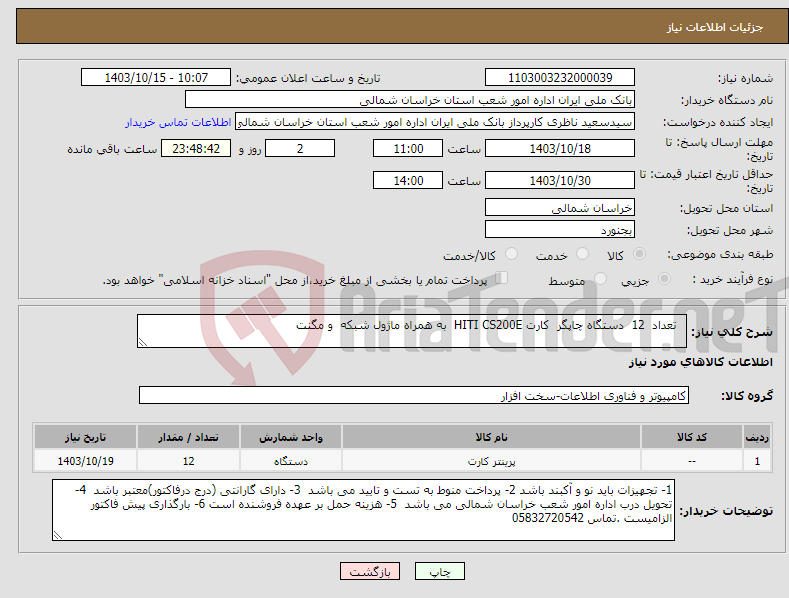The height and width of the screenshot is (598, 789).
Task: Click the response deadline date 1403/10/18
Action: pyautogui.click(x=560, y=148)
